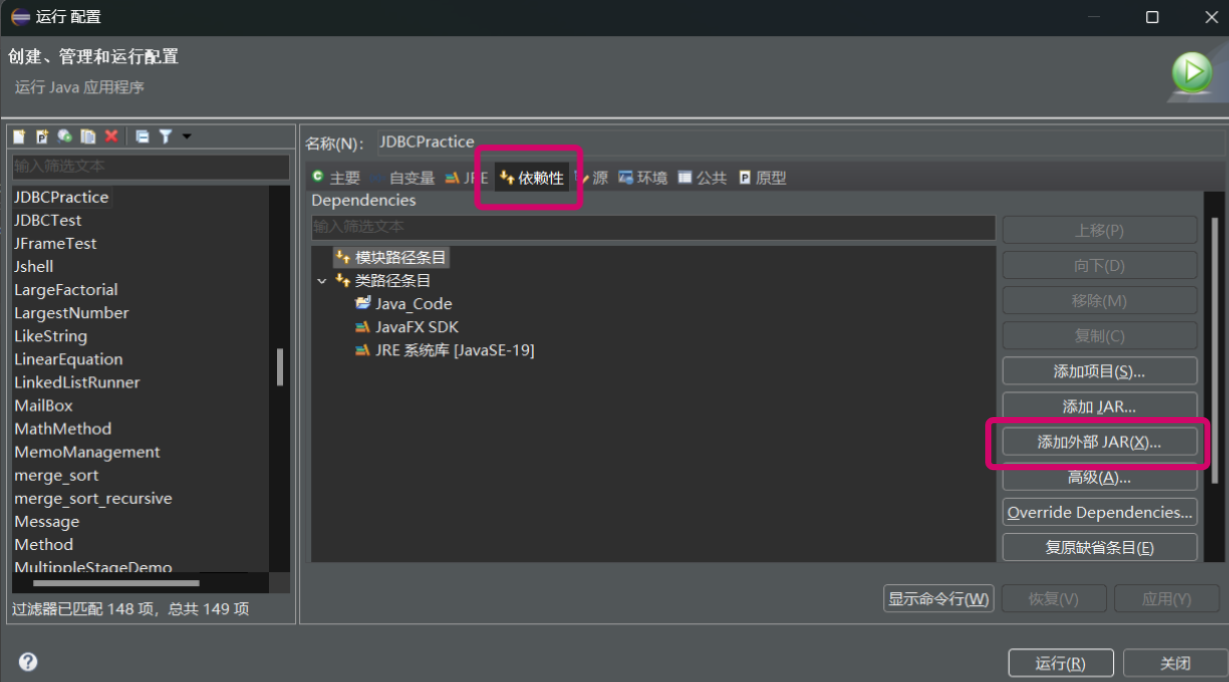The height and width of the screenshot is (682, 1229).
Task: Open help with the question mark icon
Action: [27, 661]
